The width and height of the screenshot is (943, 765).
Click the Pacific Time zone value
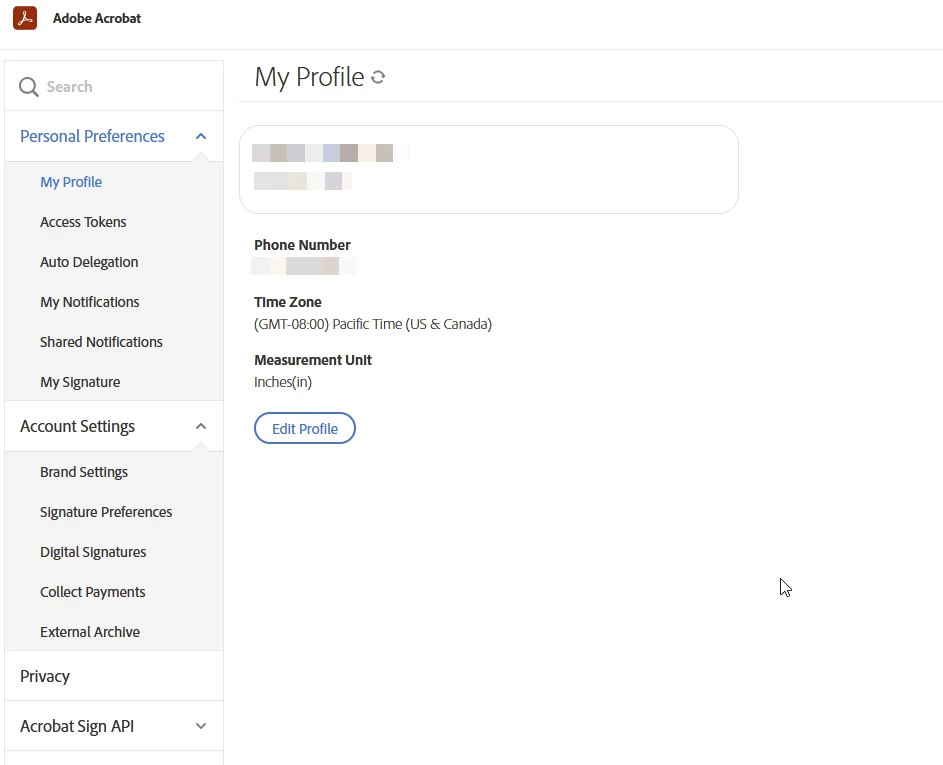coord(373,324)
